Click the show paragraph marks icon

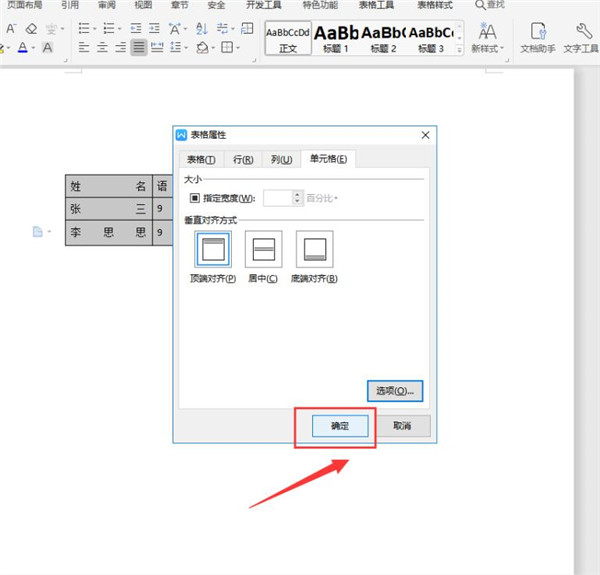pyautogui.click(x=222, y=28)
